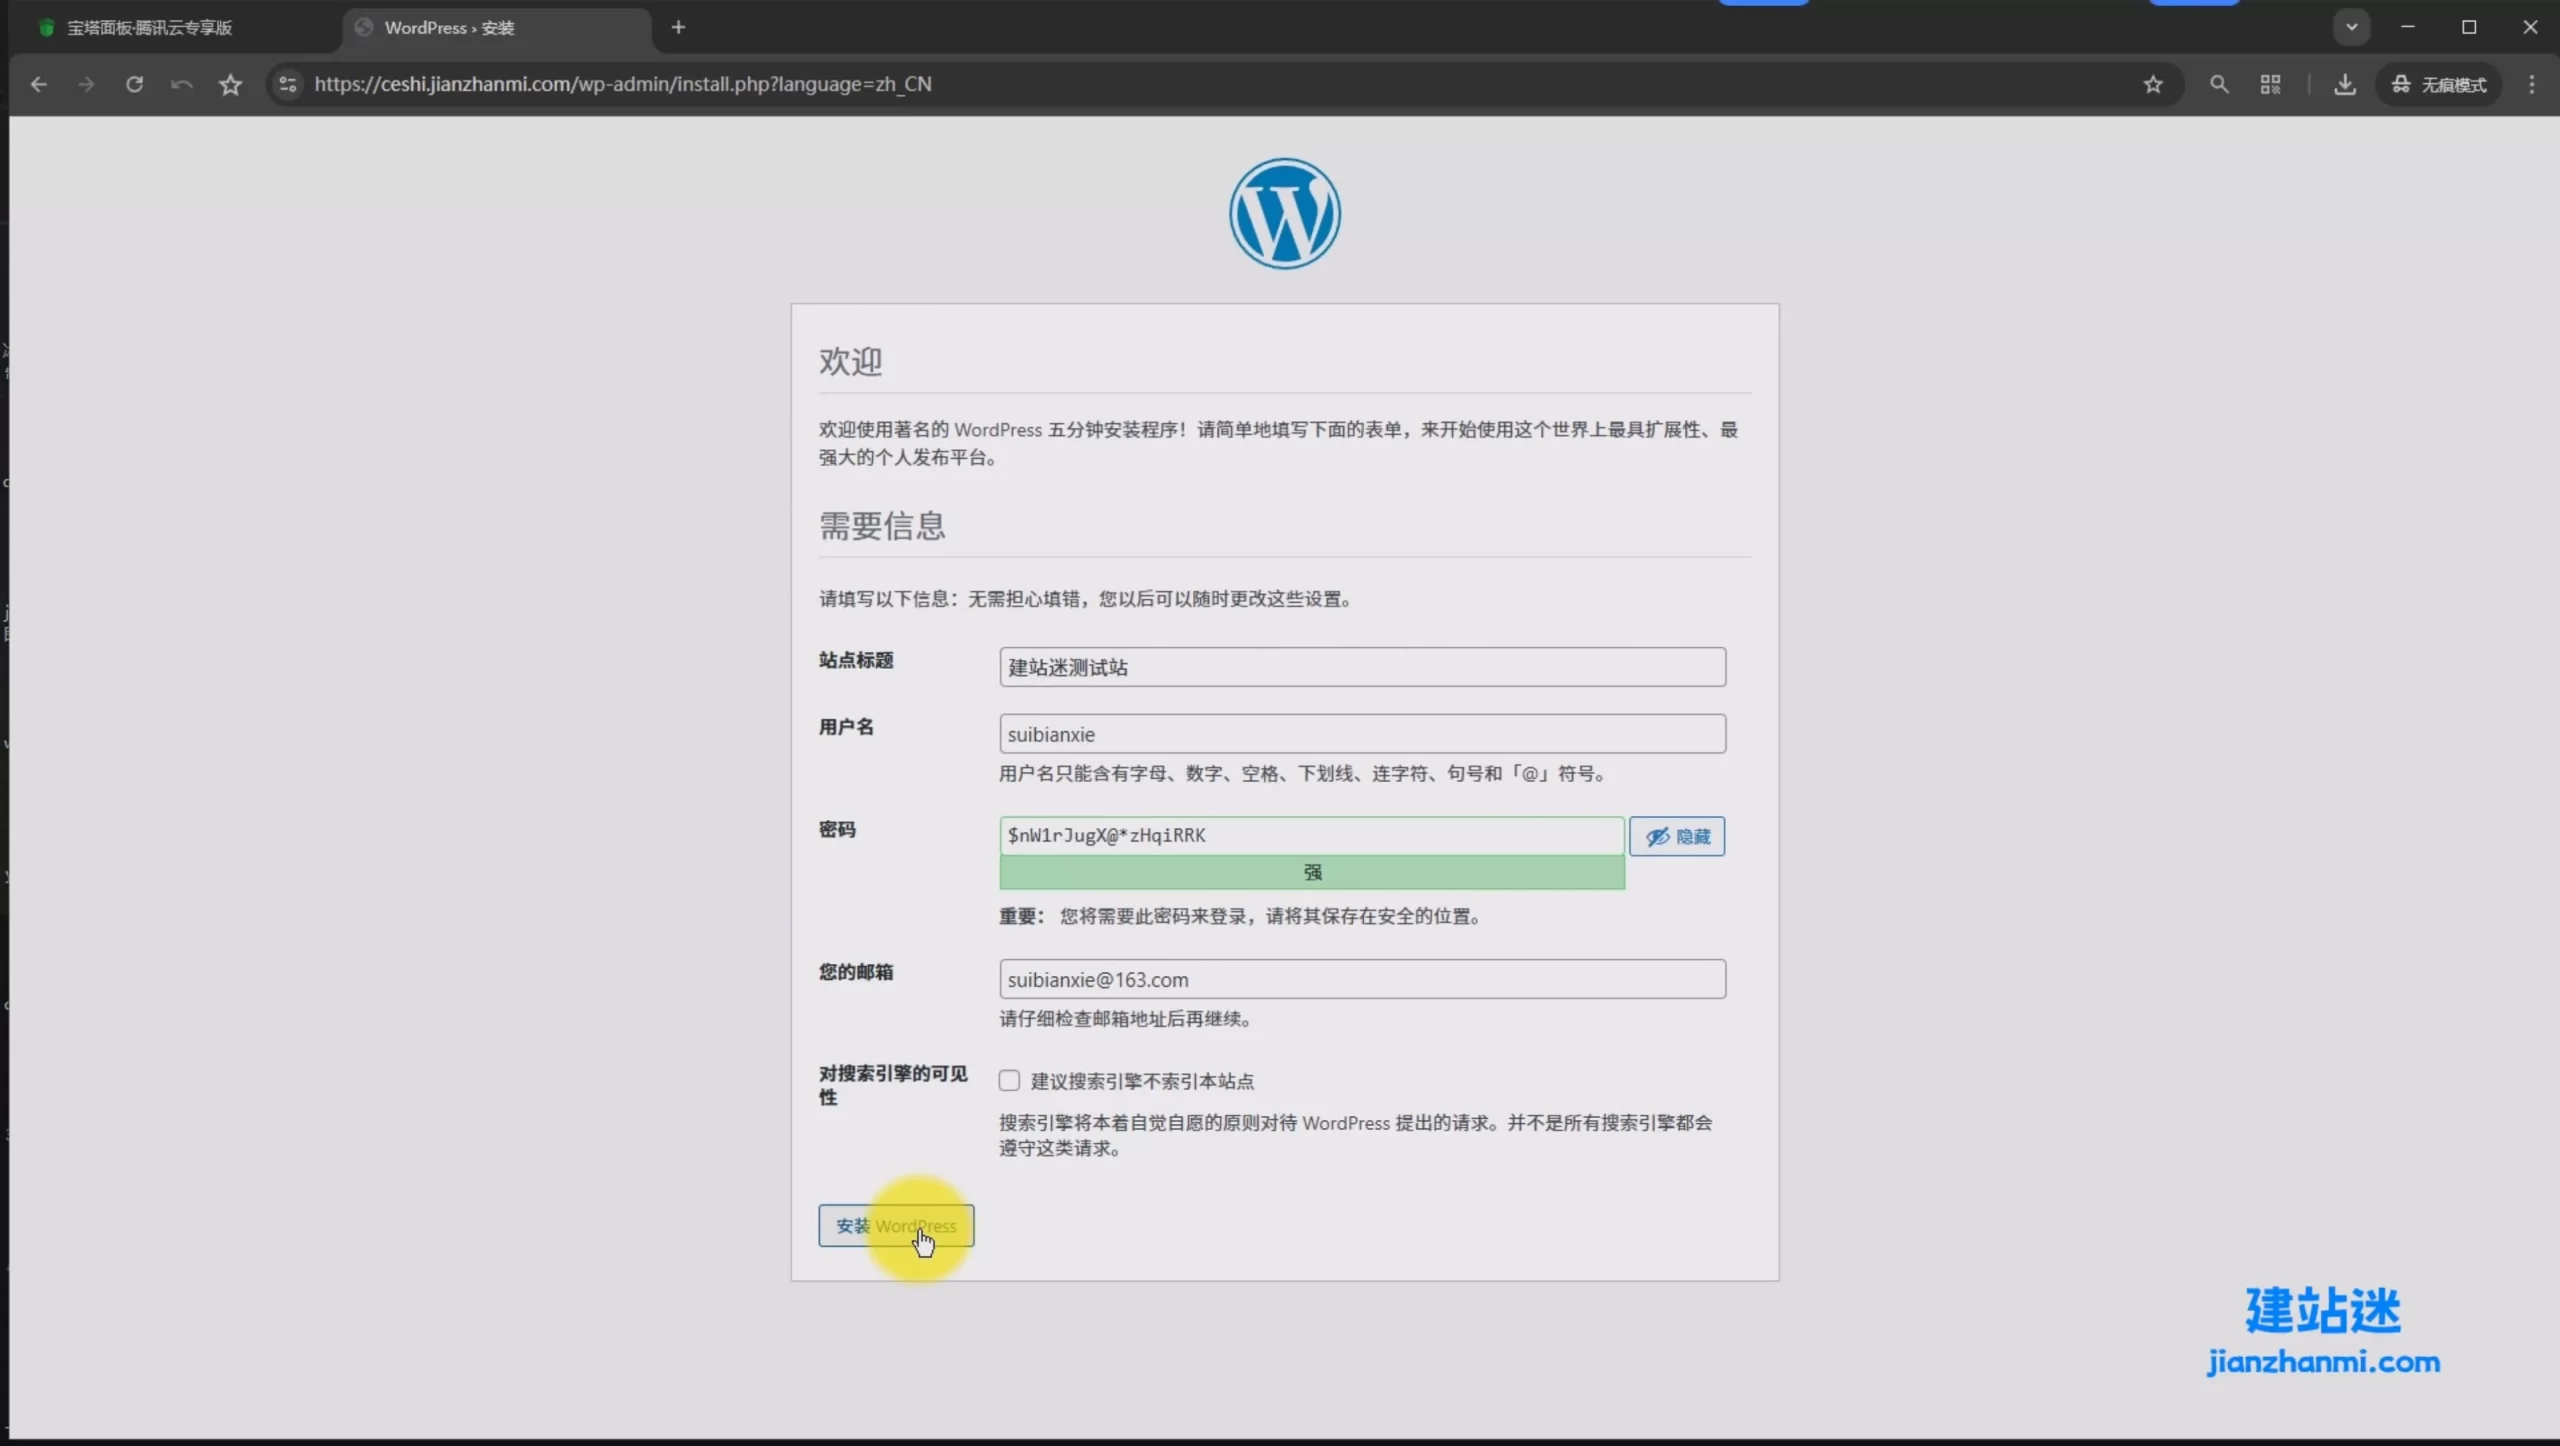Open downloads icon in toolbar

[x=2344, y=85]
